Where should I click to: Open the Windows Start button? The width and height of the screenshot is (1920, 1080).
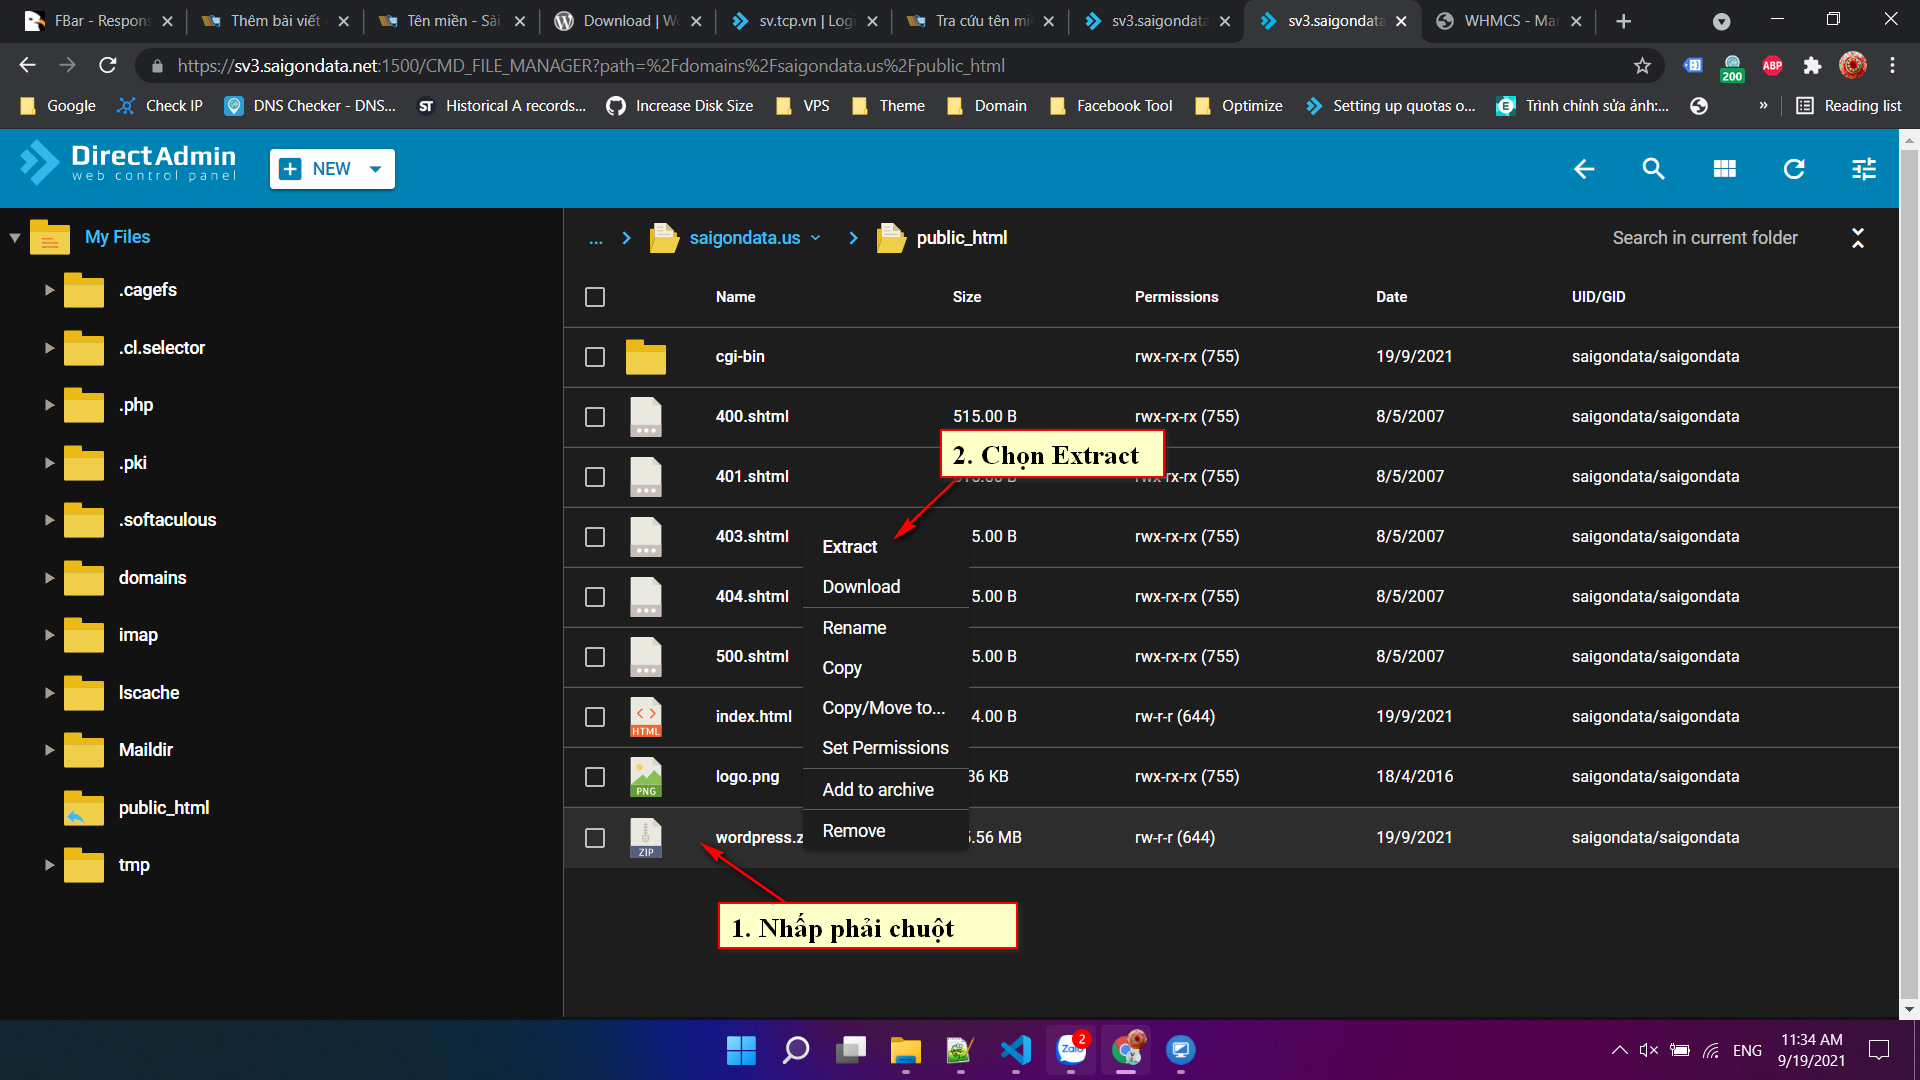point(741,1050)
